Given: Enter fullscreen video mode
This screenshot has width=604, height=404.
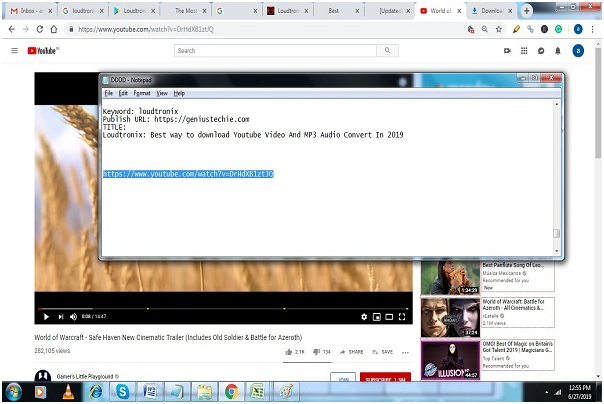Looking at the screenshot, I should [x=402, y=317].
